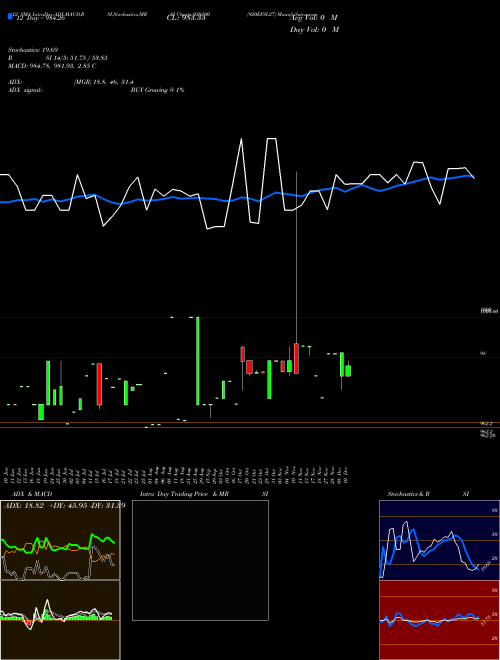Click the ADX '(MGR) 18.8, 46, 31.4' values
500x660 pixels.
[104, 82]
